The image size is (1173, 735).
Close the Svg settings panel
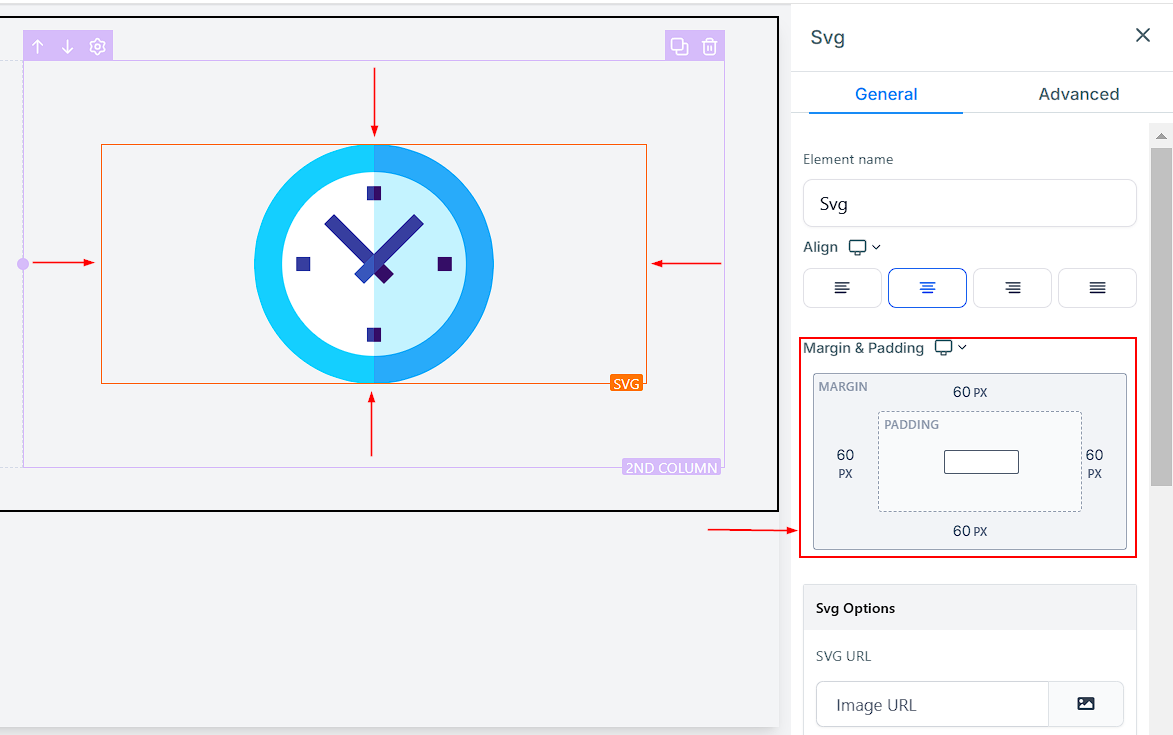1142,35
